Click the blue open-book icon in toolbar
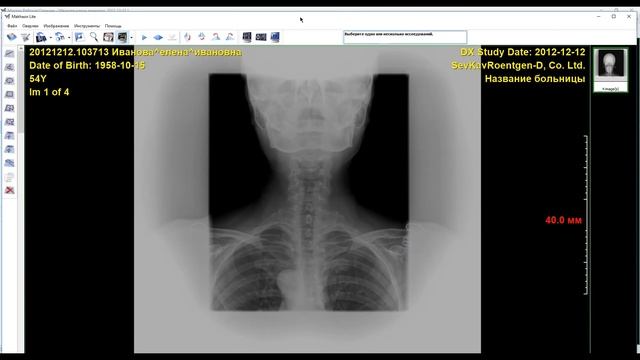The height and width of the screenshot is (360, 640). click(11, 37)
